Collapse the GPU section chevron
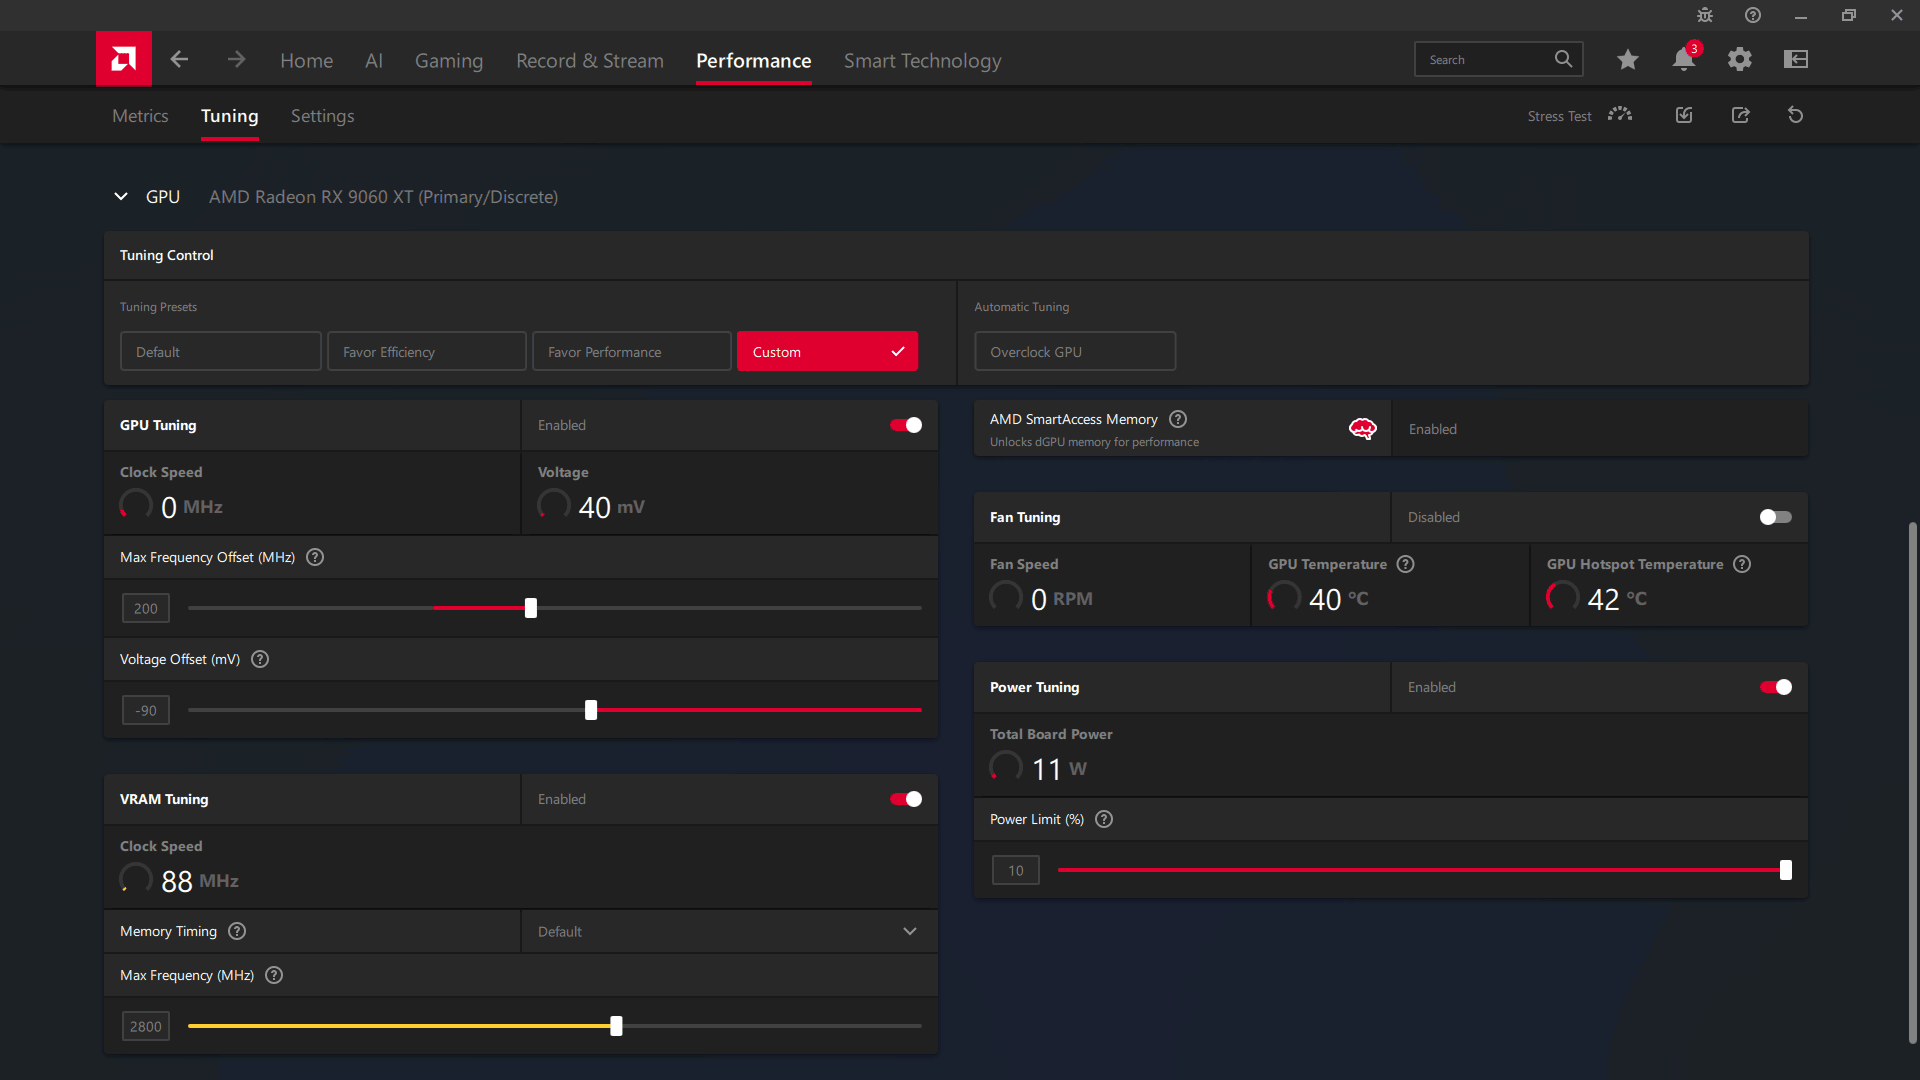1920x1080 pixels. tap(121, 197)
